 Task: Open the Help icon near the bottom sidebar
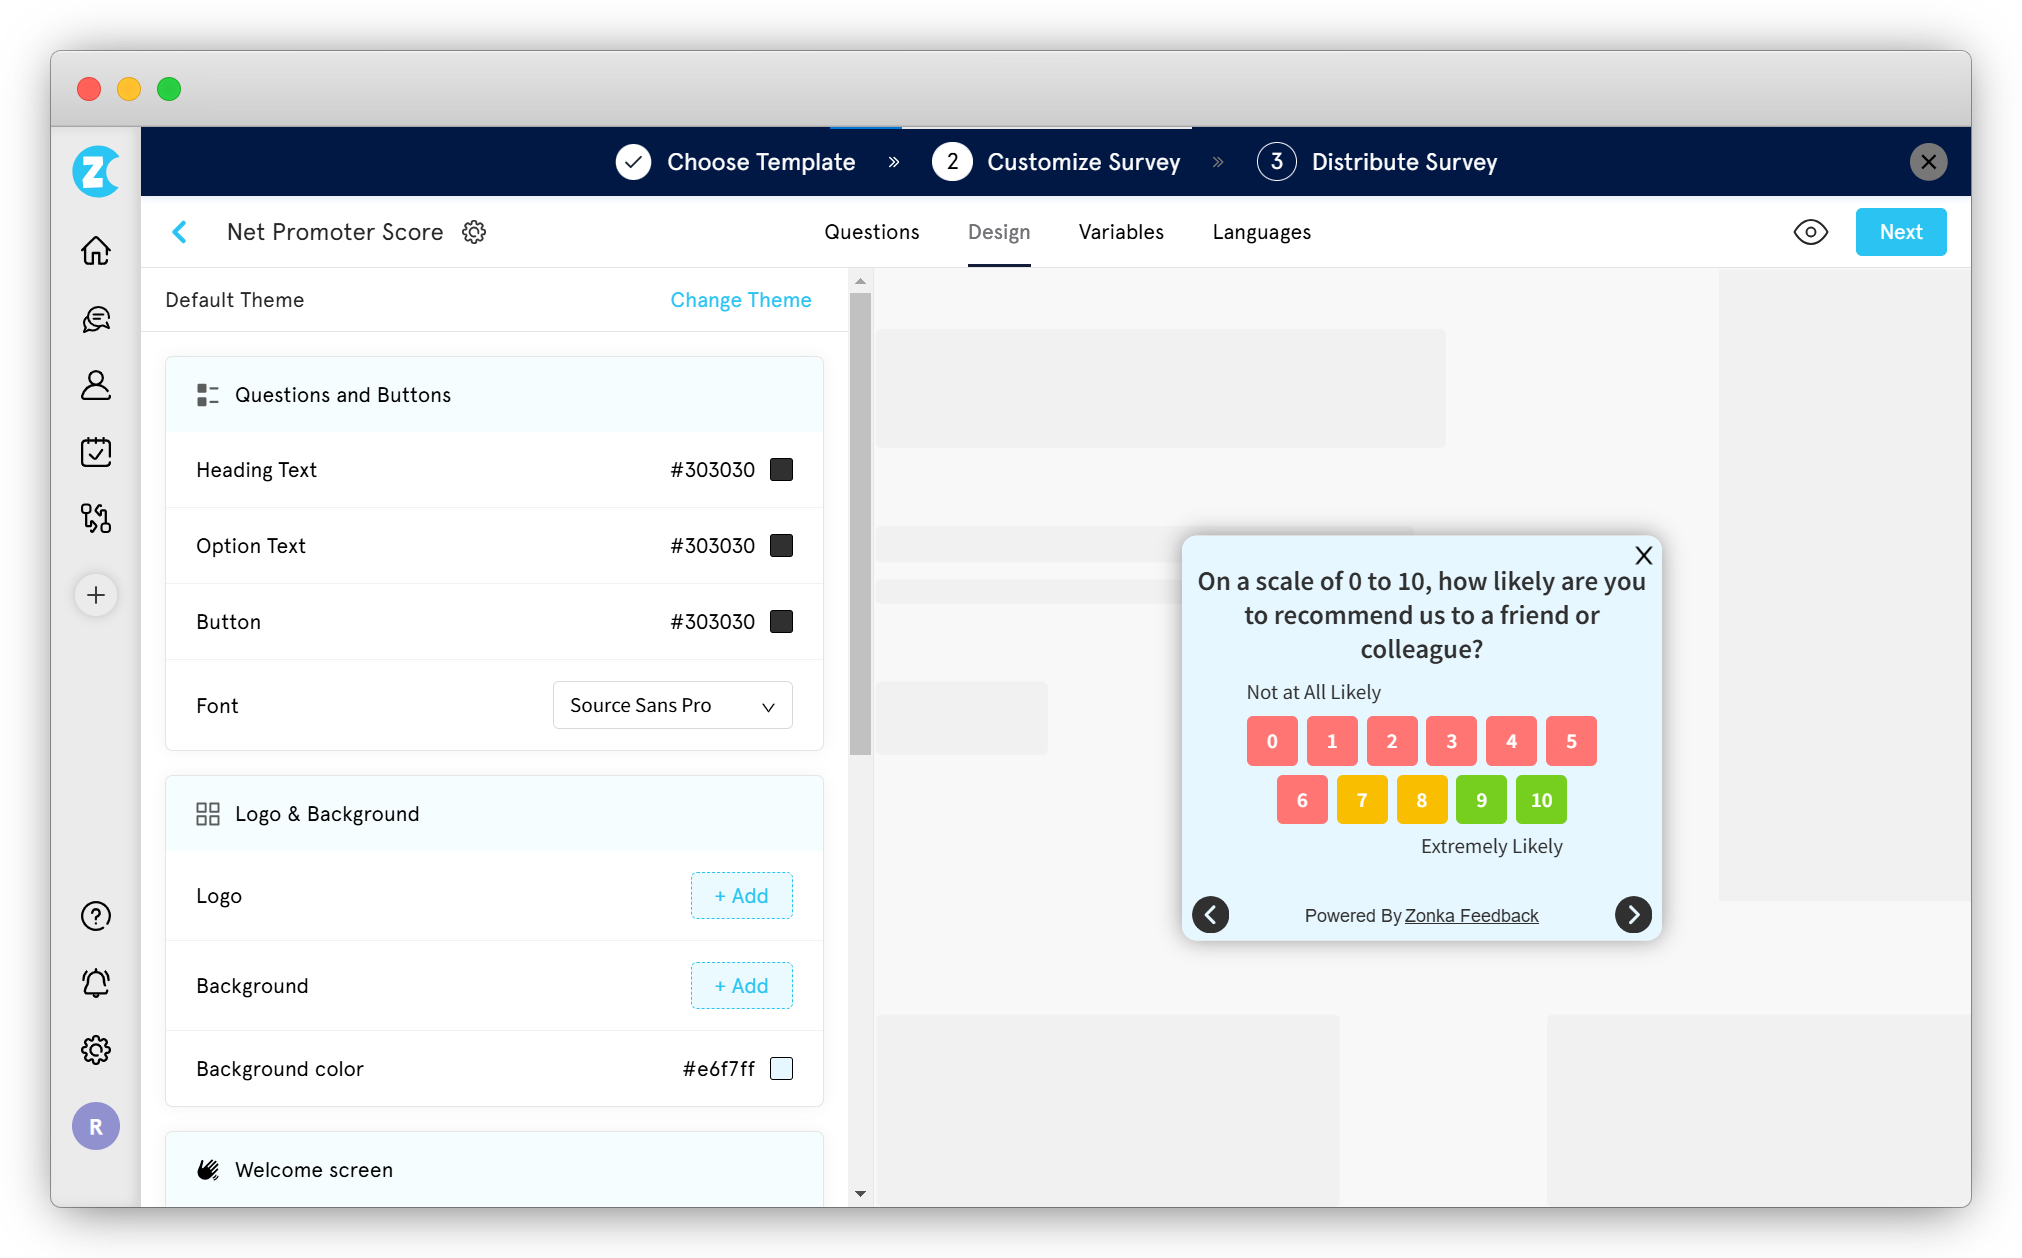point(96,916)
